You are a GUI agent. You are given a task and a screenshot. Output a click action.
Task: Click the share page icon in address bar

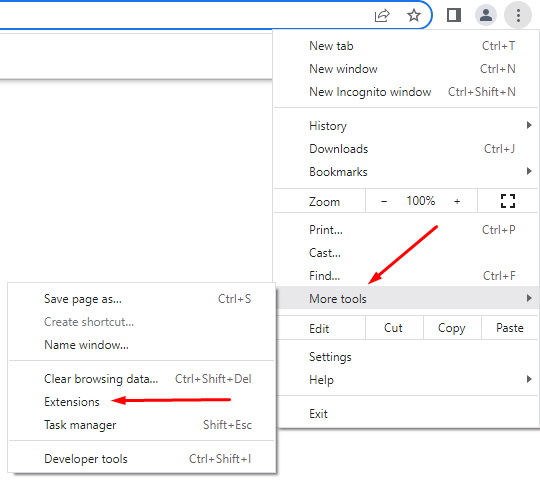382,15
